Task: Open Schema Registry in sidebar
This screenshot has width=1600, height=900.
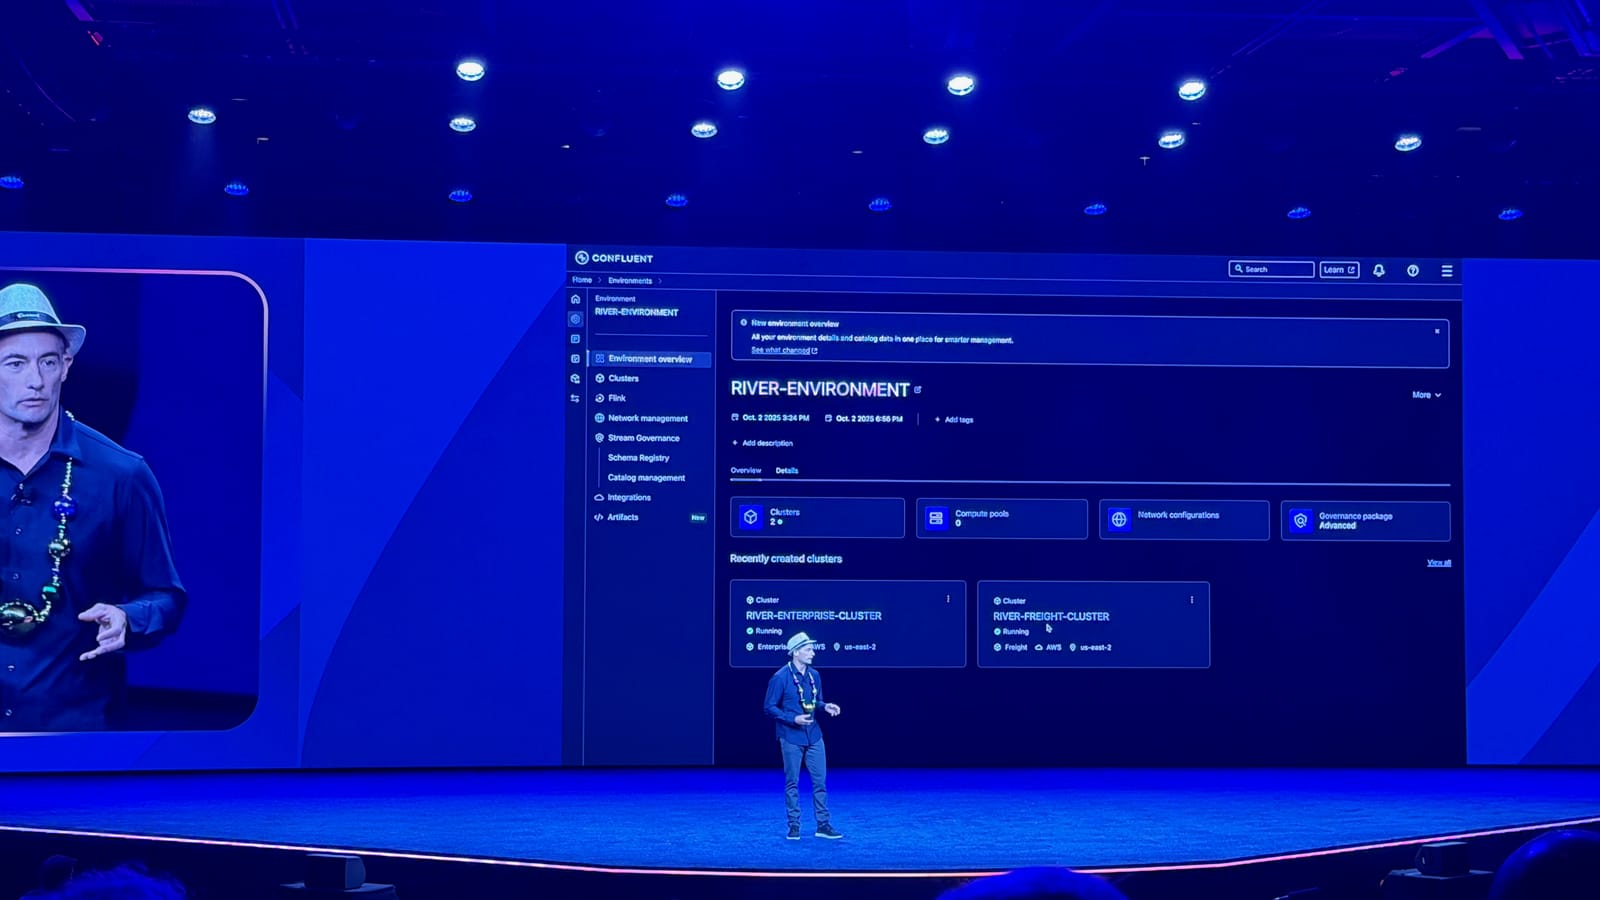Action: point(638,458)
